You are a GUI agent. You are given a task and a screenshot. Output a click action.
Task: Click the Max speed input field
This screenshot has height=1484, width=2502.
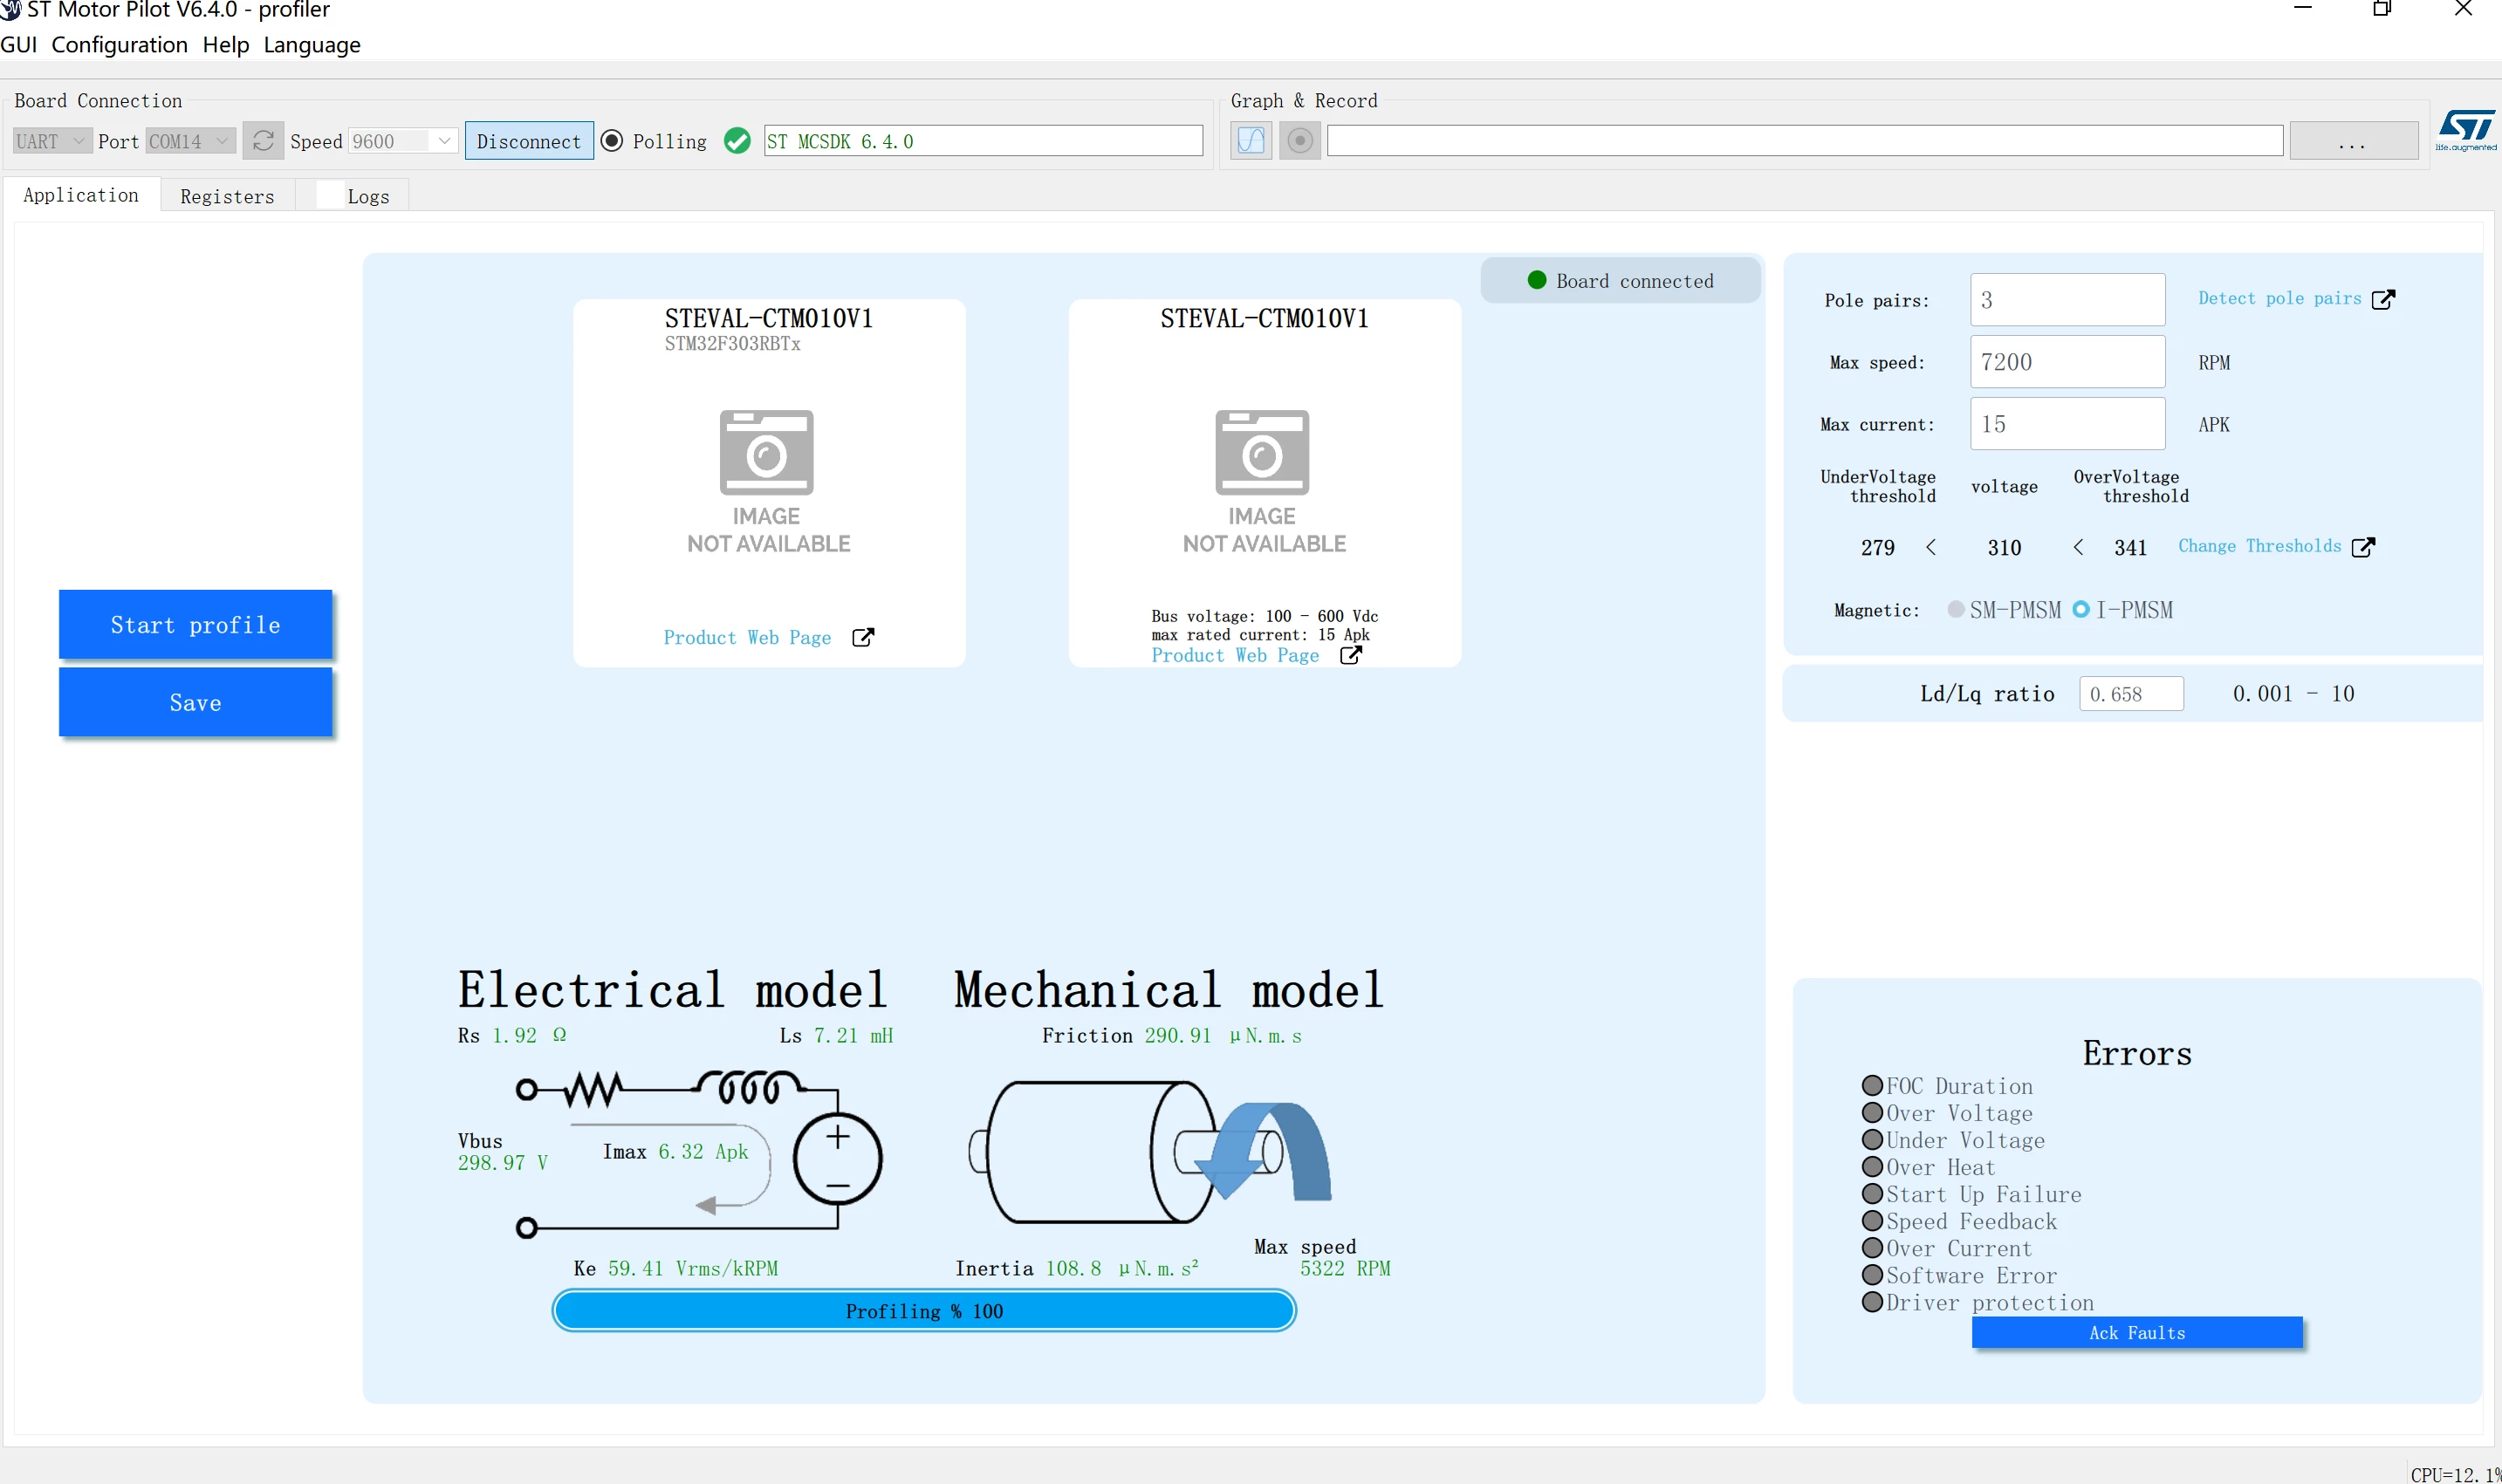click(x=2067, y=362)
